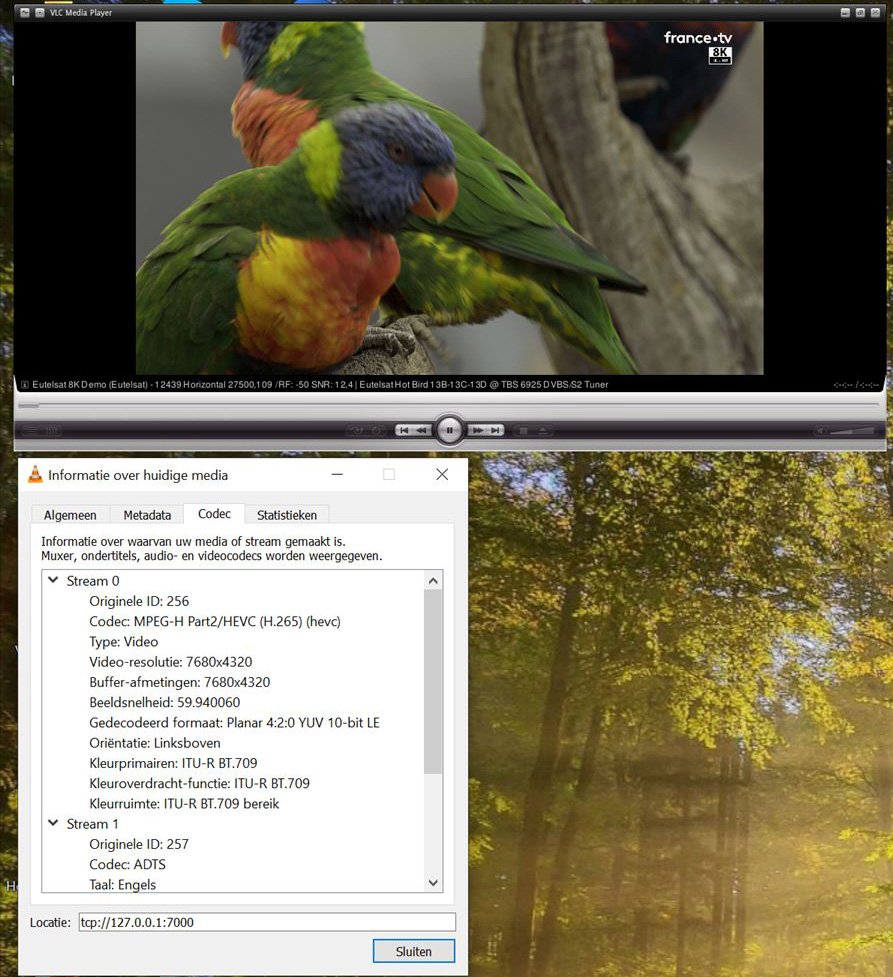Open the playlist icon at far left
The width and height of the screenshot is (893, 977).
[31, 431]
